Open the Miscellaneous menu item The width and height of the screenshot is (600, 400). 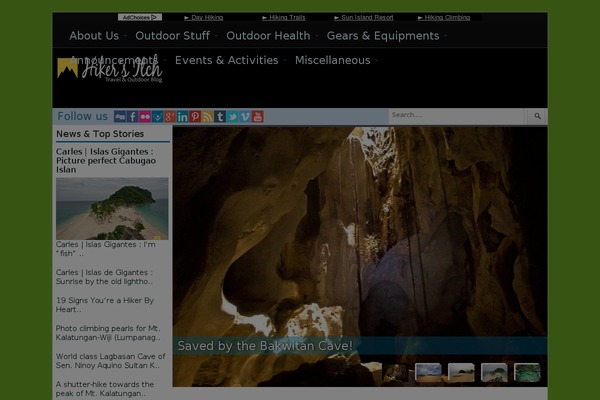(x=332, y=60)
